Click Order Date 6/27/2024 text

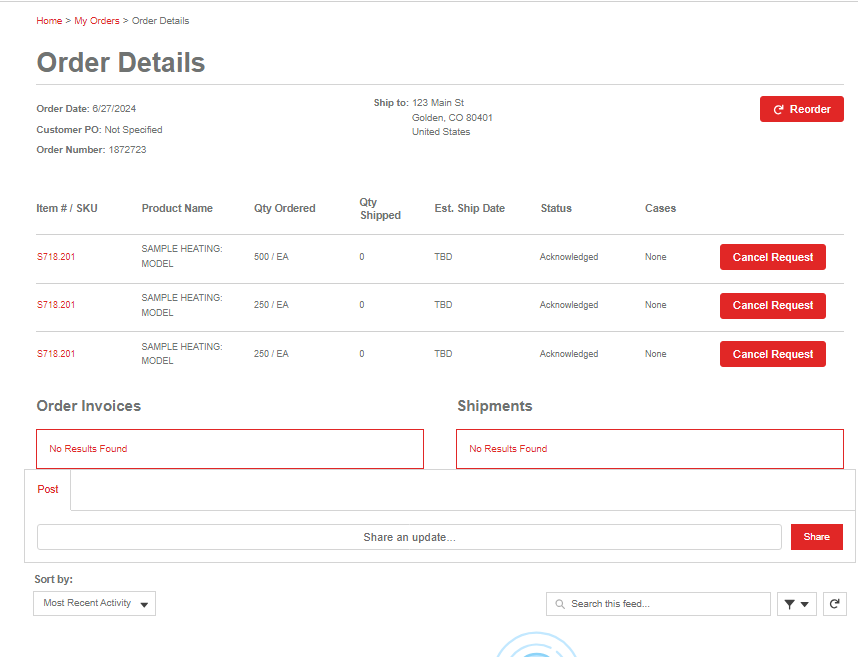[x=86, y=109]
